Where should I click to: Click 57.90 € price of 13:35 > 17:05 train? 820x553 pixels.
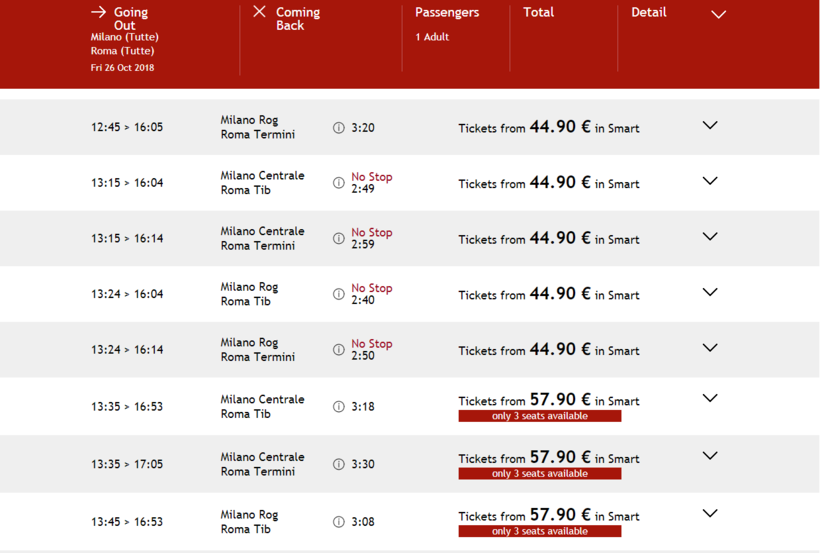coord(560,458)
